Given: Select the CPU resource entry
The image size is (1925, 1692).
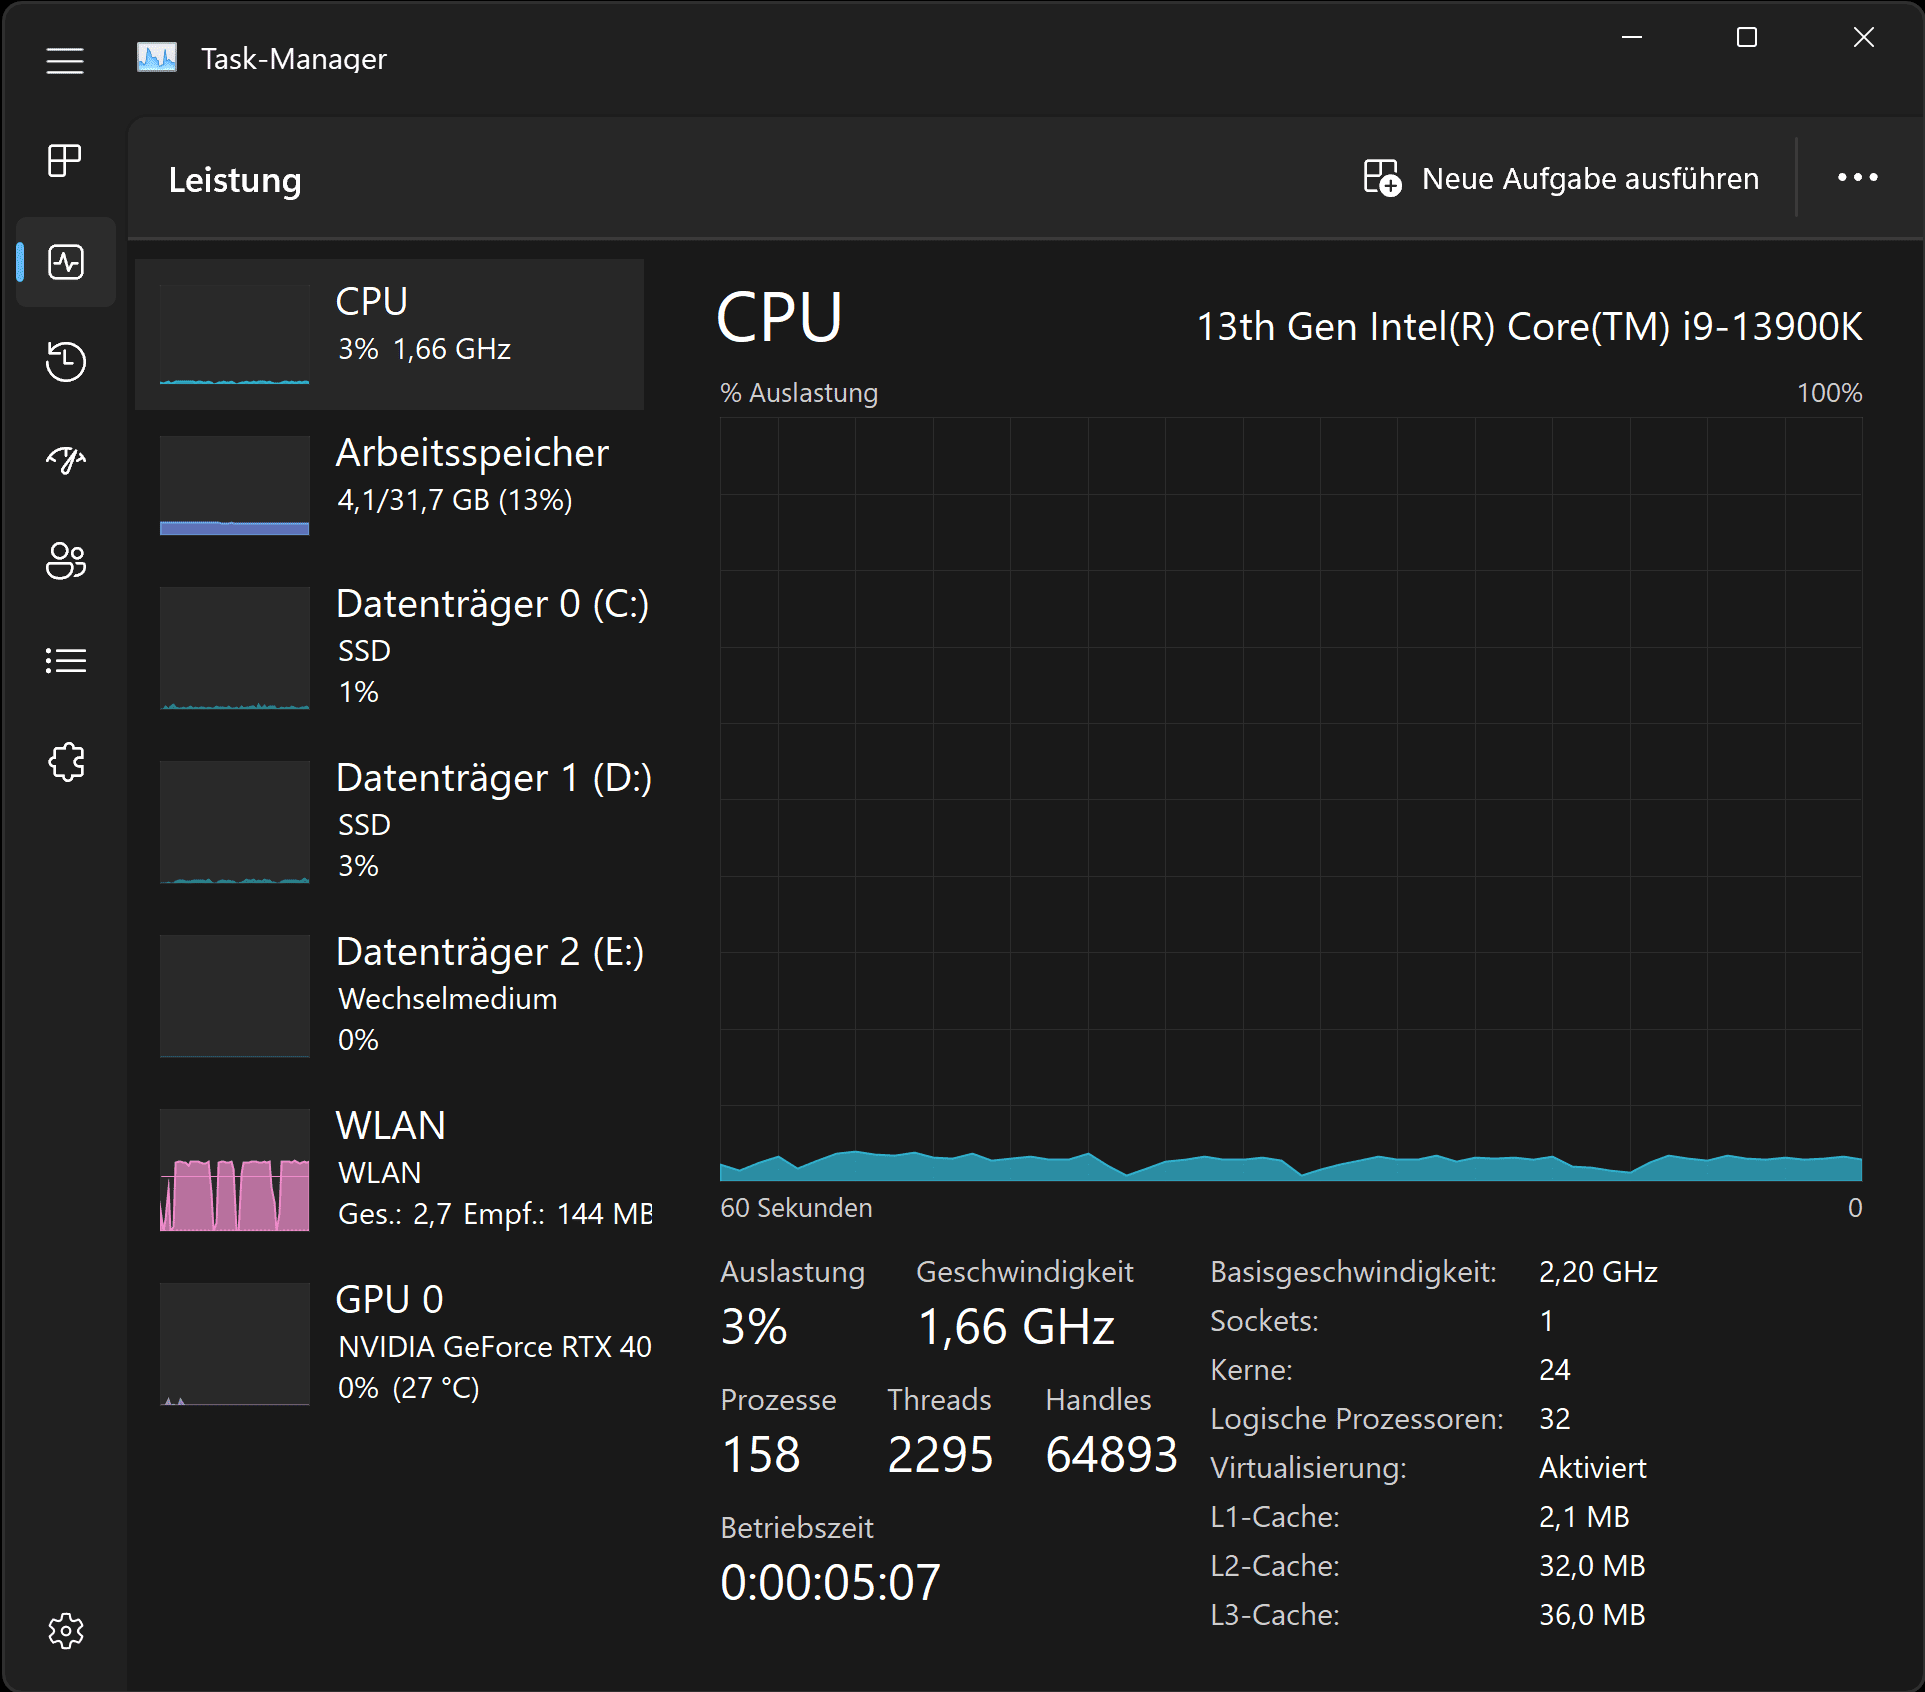Looking at the screenshot, I should 390,334.
